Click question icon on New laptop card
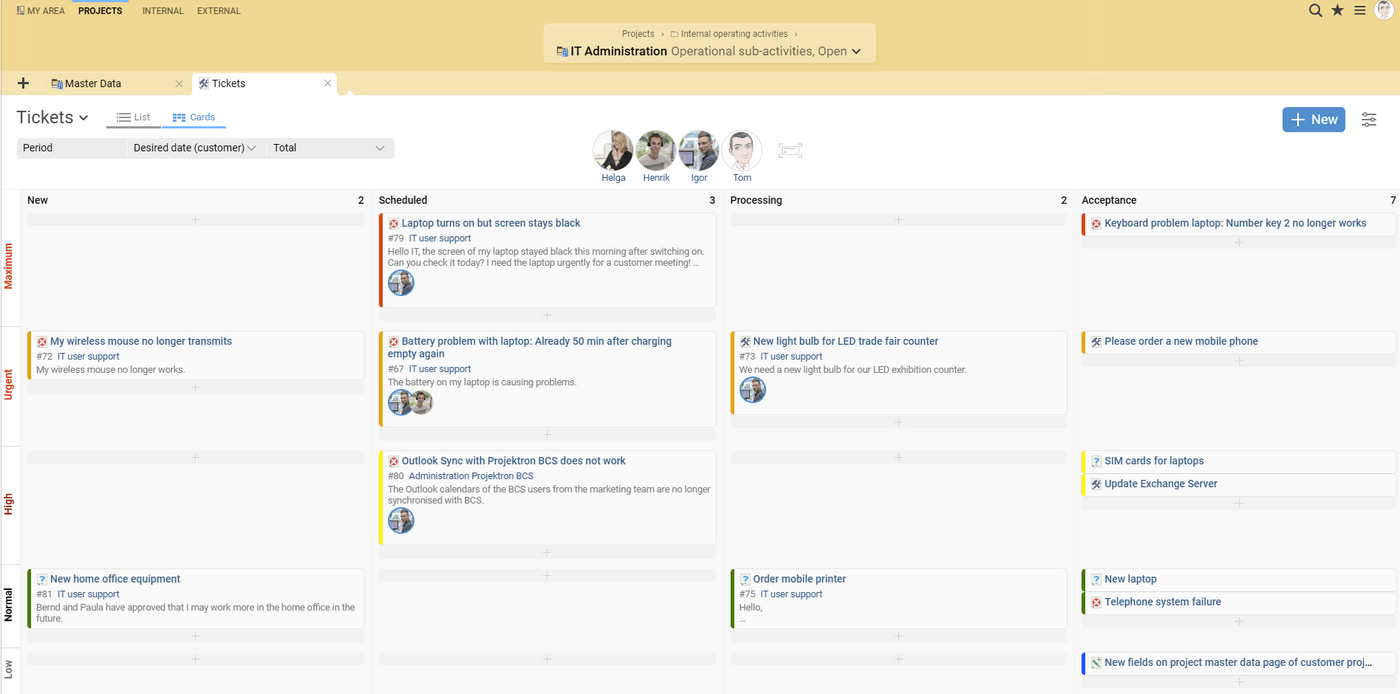 [x=1096, y=580]
